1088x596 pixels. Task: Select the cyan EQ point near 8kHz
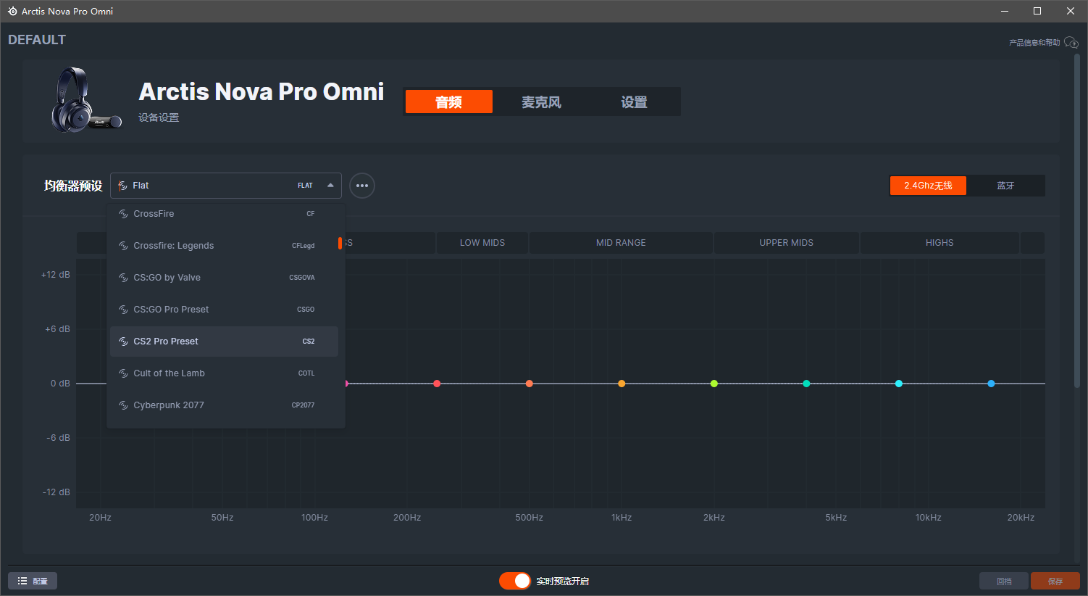point(899,384)
